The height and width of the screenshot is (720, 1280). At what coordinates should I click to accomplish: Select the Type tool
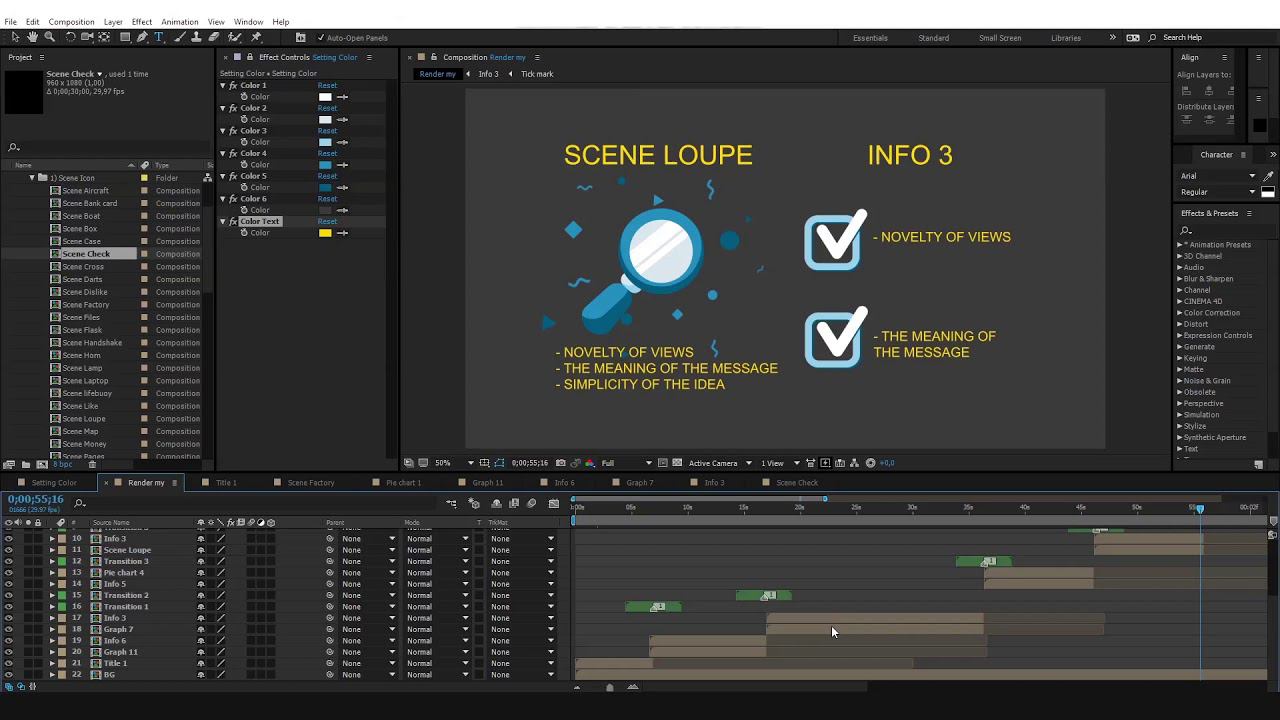pos(158,37)
